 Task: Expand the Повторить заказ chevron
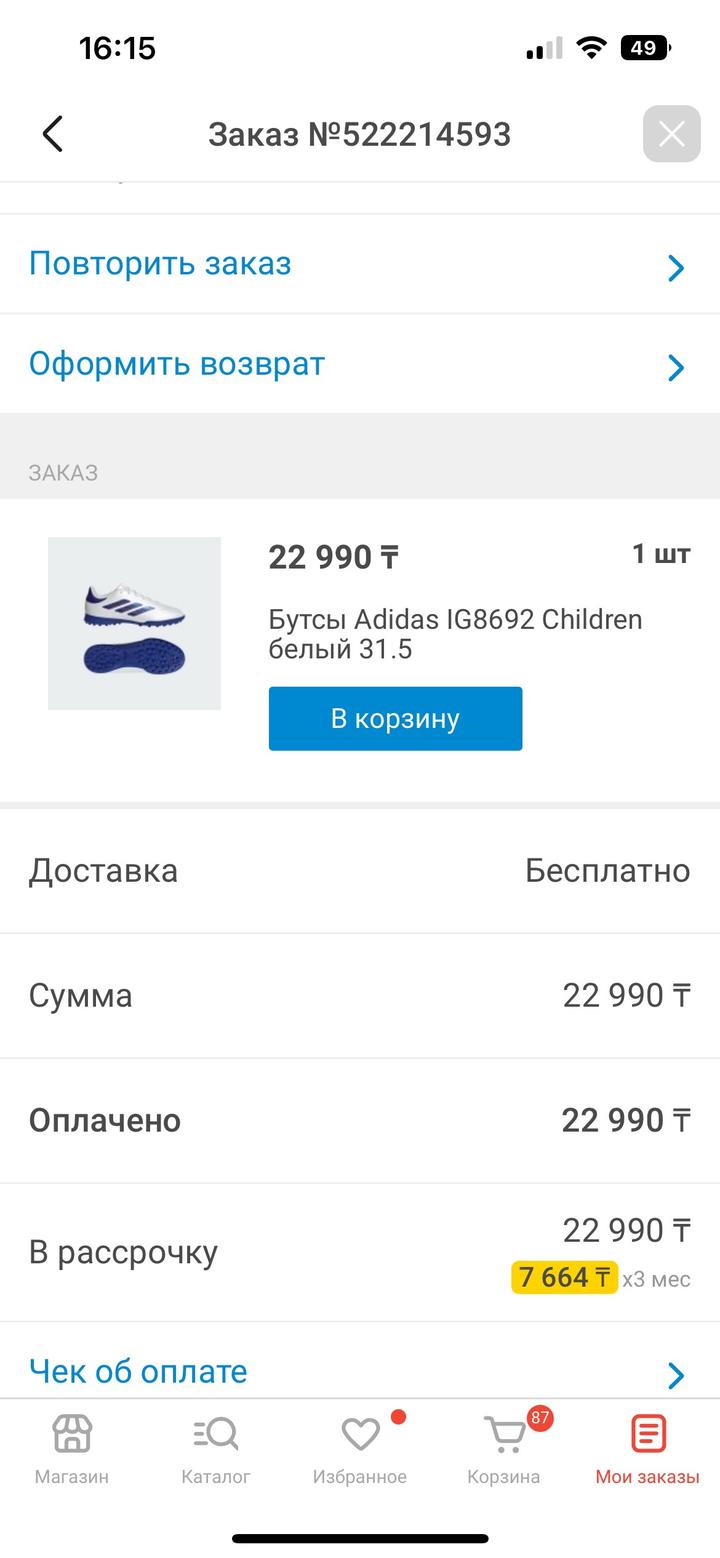tap(676, 267)
